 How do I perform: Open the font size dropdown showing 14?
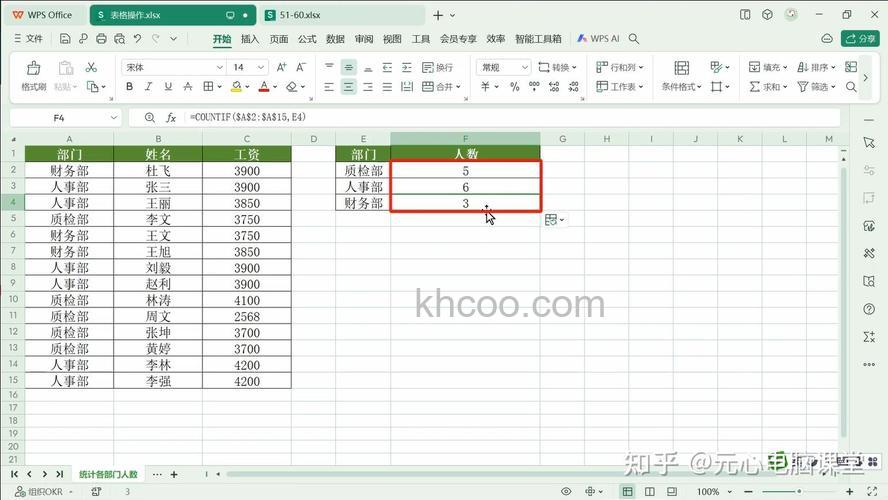pos(261,67)
